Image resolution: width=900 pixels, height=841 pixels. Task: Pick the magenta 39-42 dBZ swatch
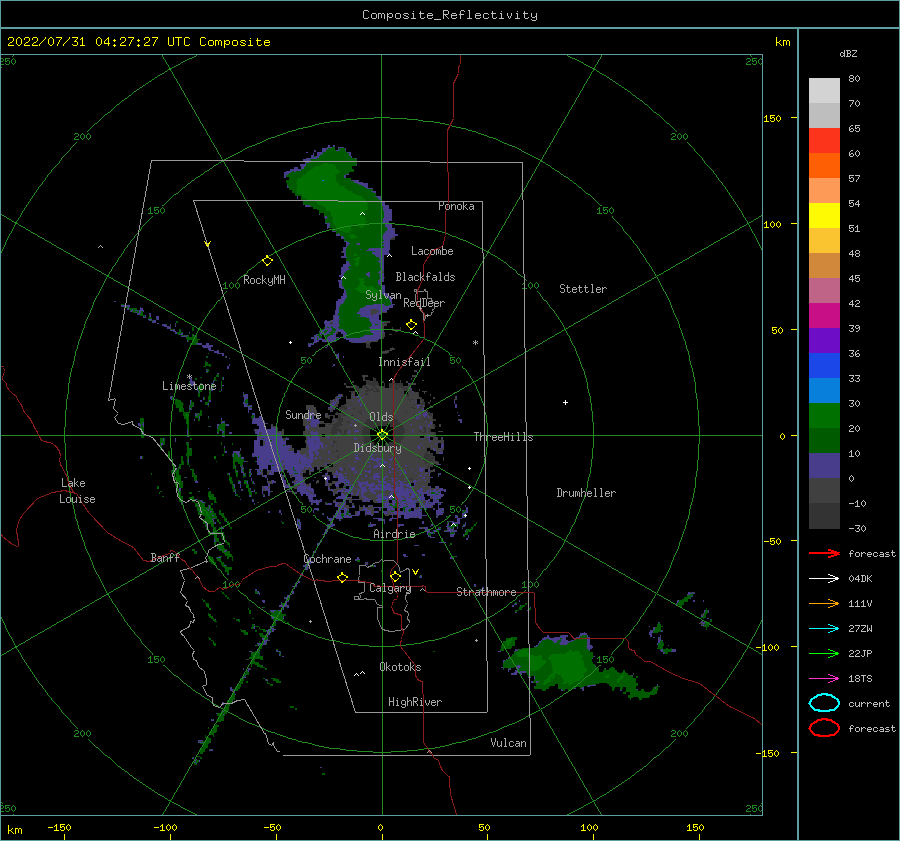point(824,316)
